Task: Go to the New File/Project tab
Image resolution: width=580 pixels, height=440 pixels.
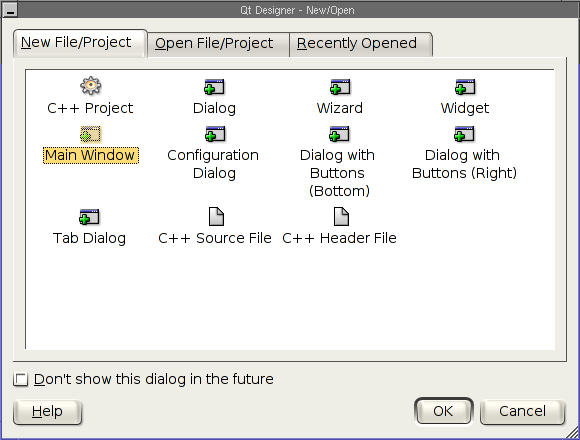Action: click(80, 43)
